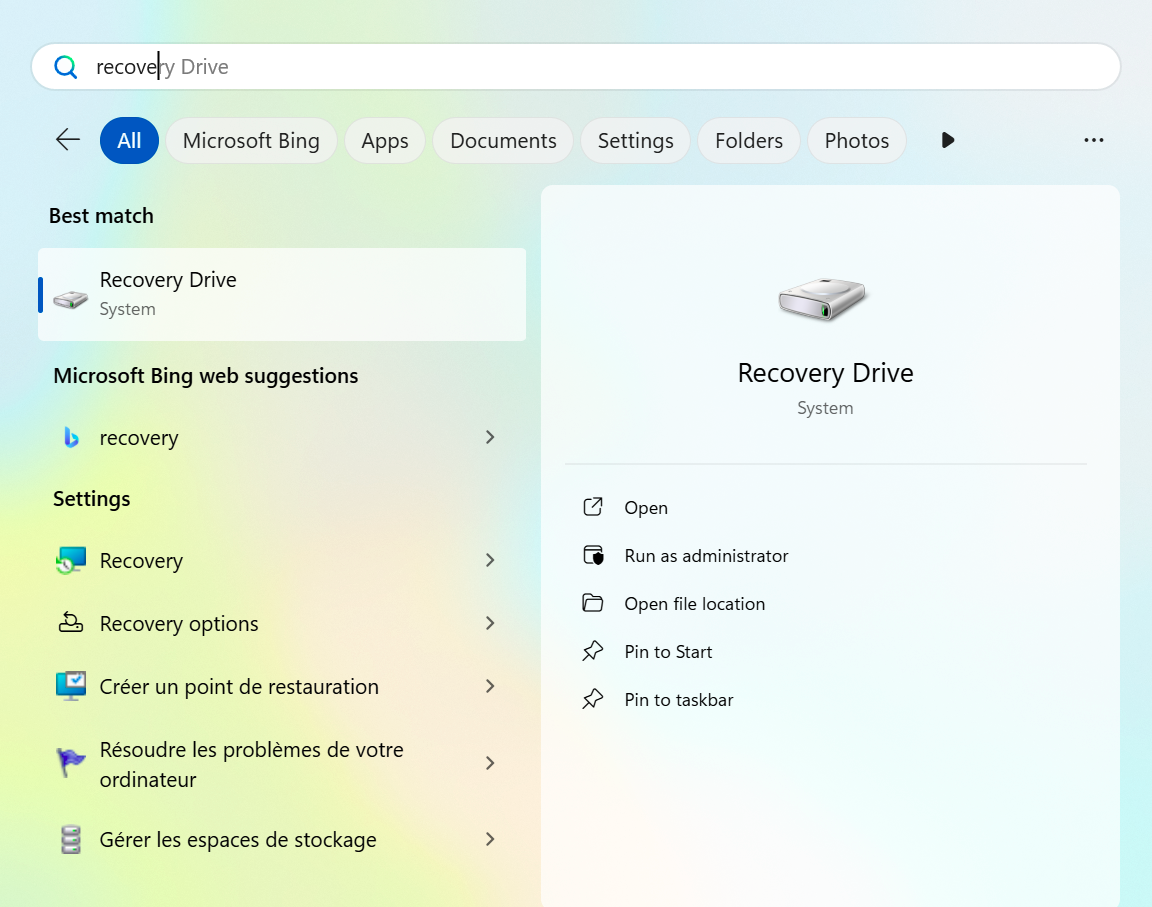This screenshot has height=907, width=1152.
Task: Click the back arrow icon
Action: tap(68, 140)
